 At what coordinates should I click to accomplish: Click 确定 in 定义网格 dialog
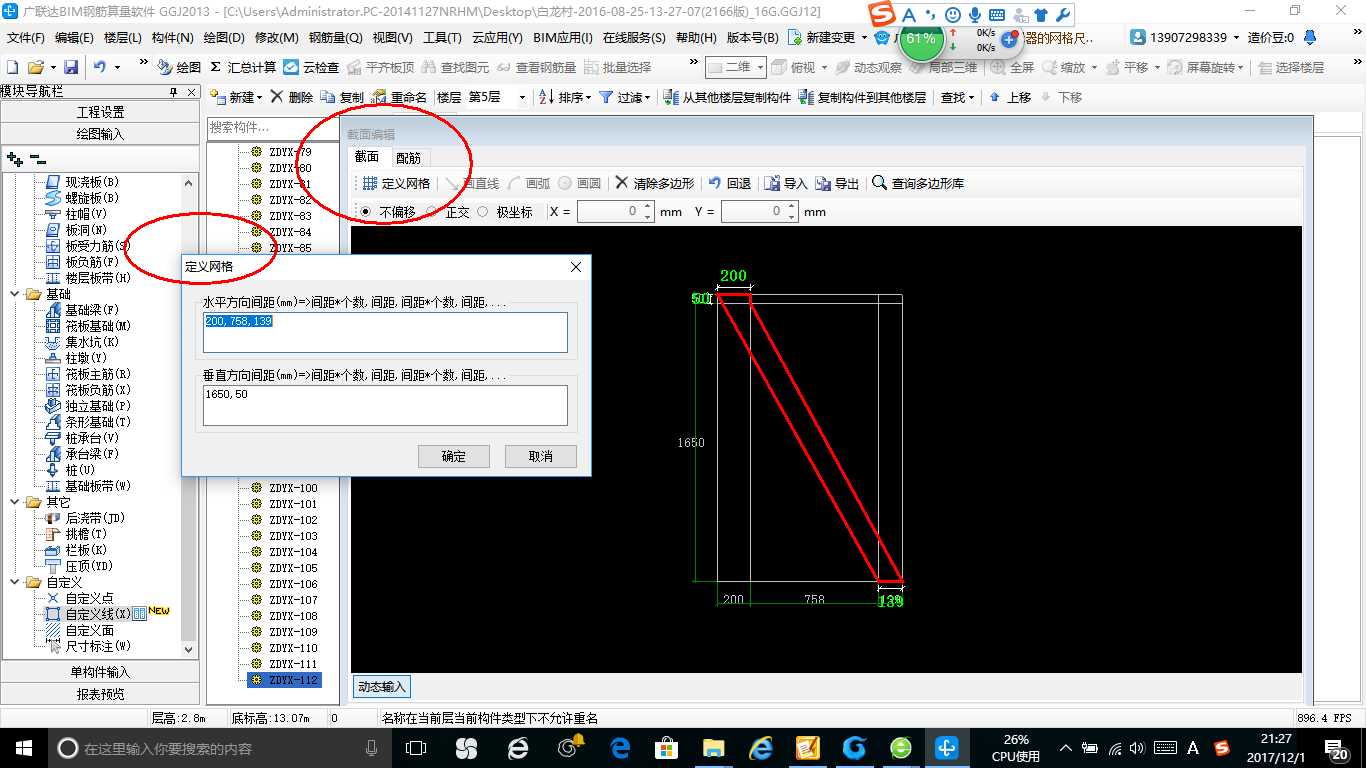[454, 456]
